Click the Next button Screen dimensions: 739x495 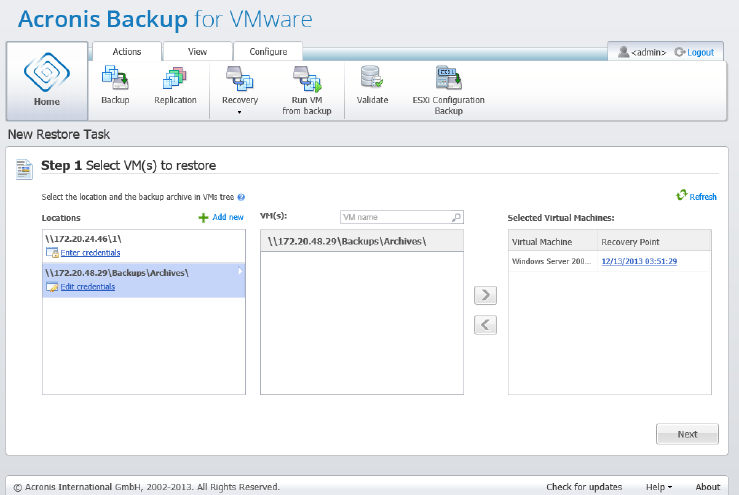pyautogui.click(x=687, y=434)
